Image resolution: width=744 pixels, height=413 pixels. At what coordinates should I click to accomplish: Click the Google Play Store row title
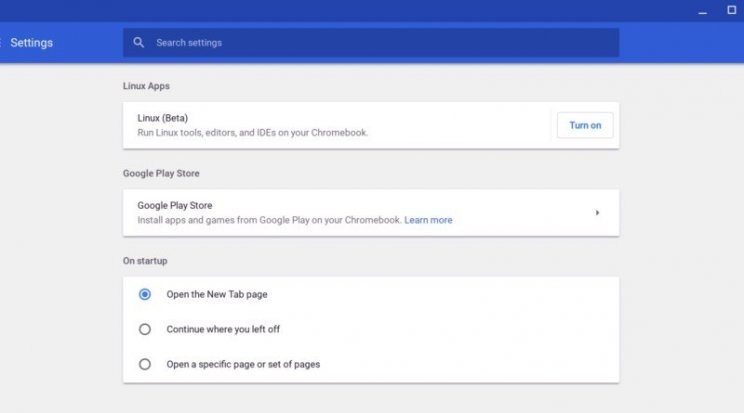[175, 205]
